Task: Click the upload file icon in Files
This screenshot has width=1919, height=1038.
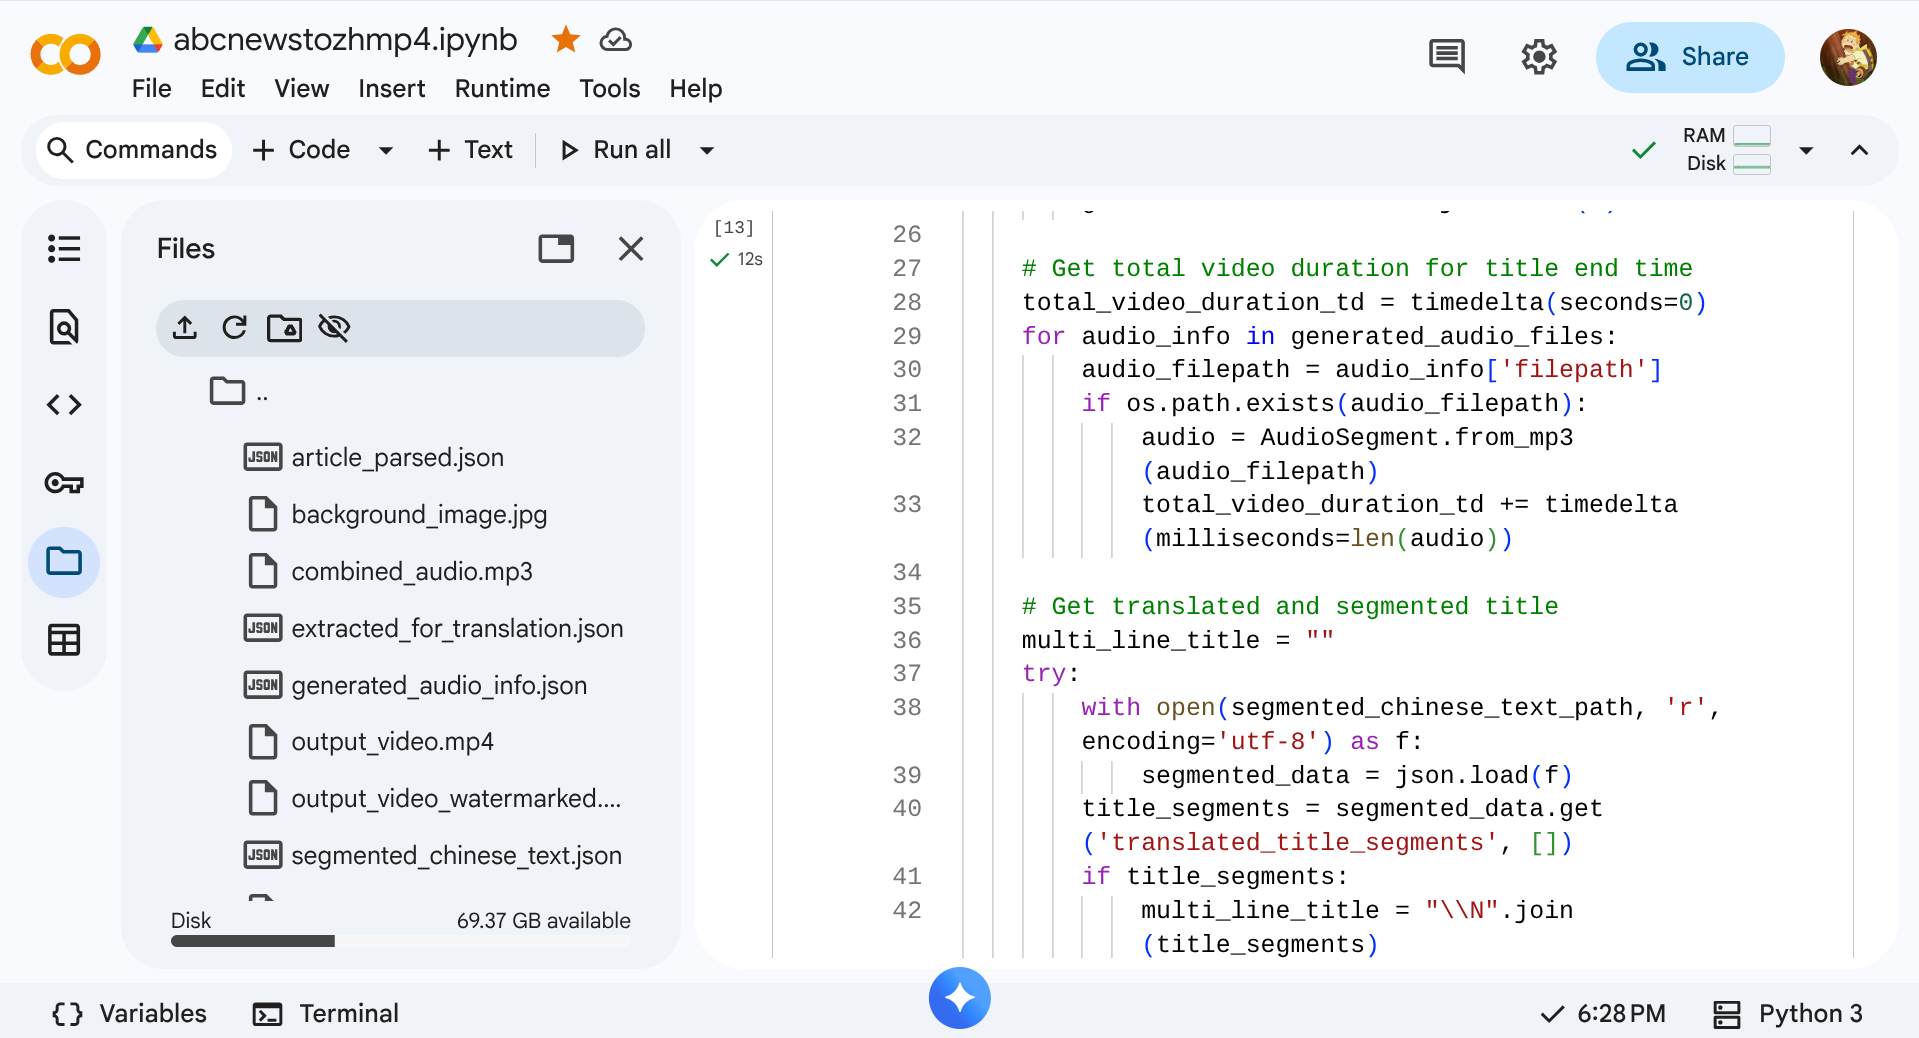Action: (185, 328)
